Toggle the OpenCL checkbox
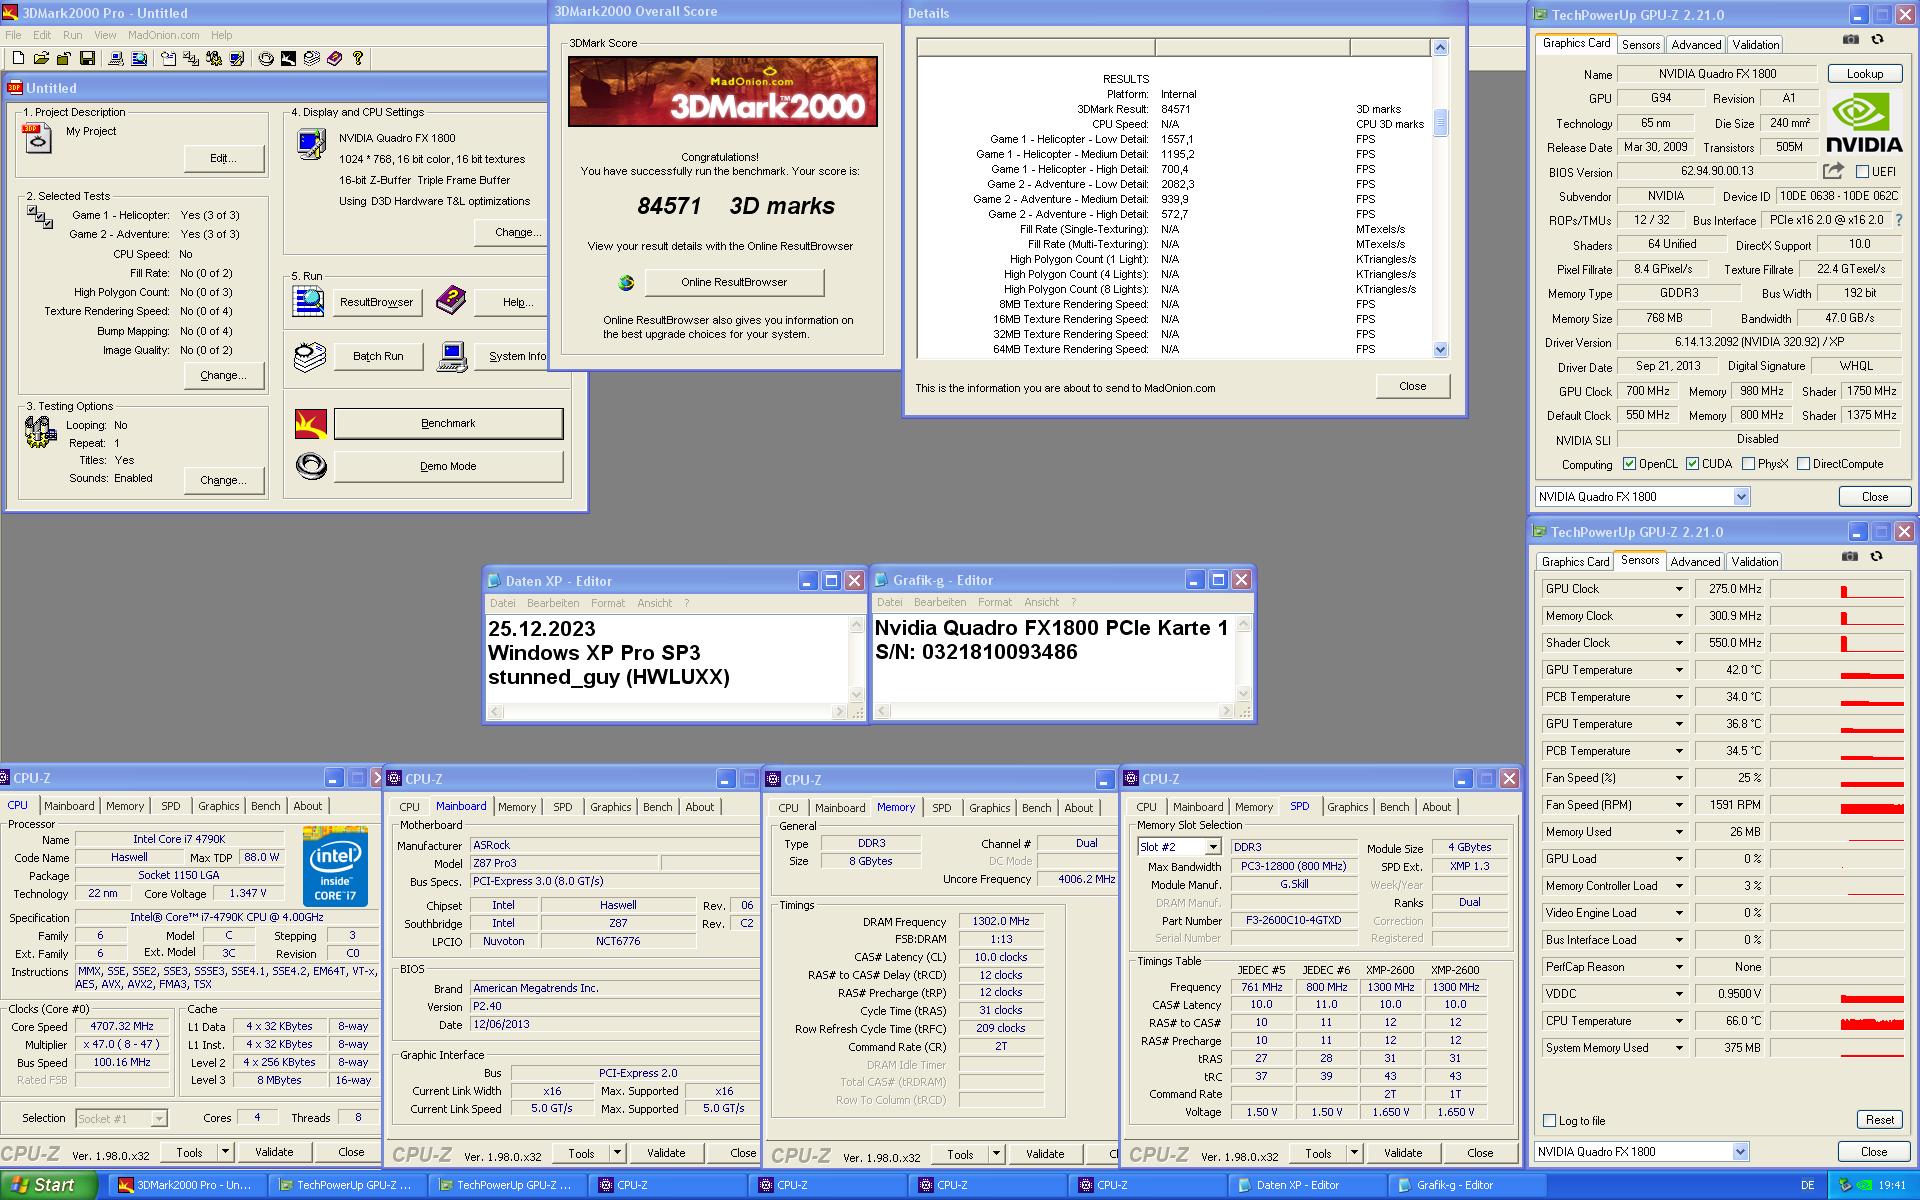1920x1200 pixels. [x=1629, y=464]
